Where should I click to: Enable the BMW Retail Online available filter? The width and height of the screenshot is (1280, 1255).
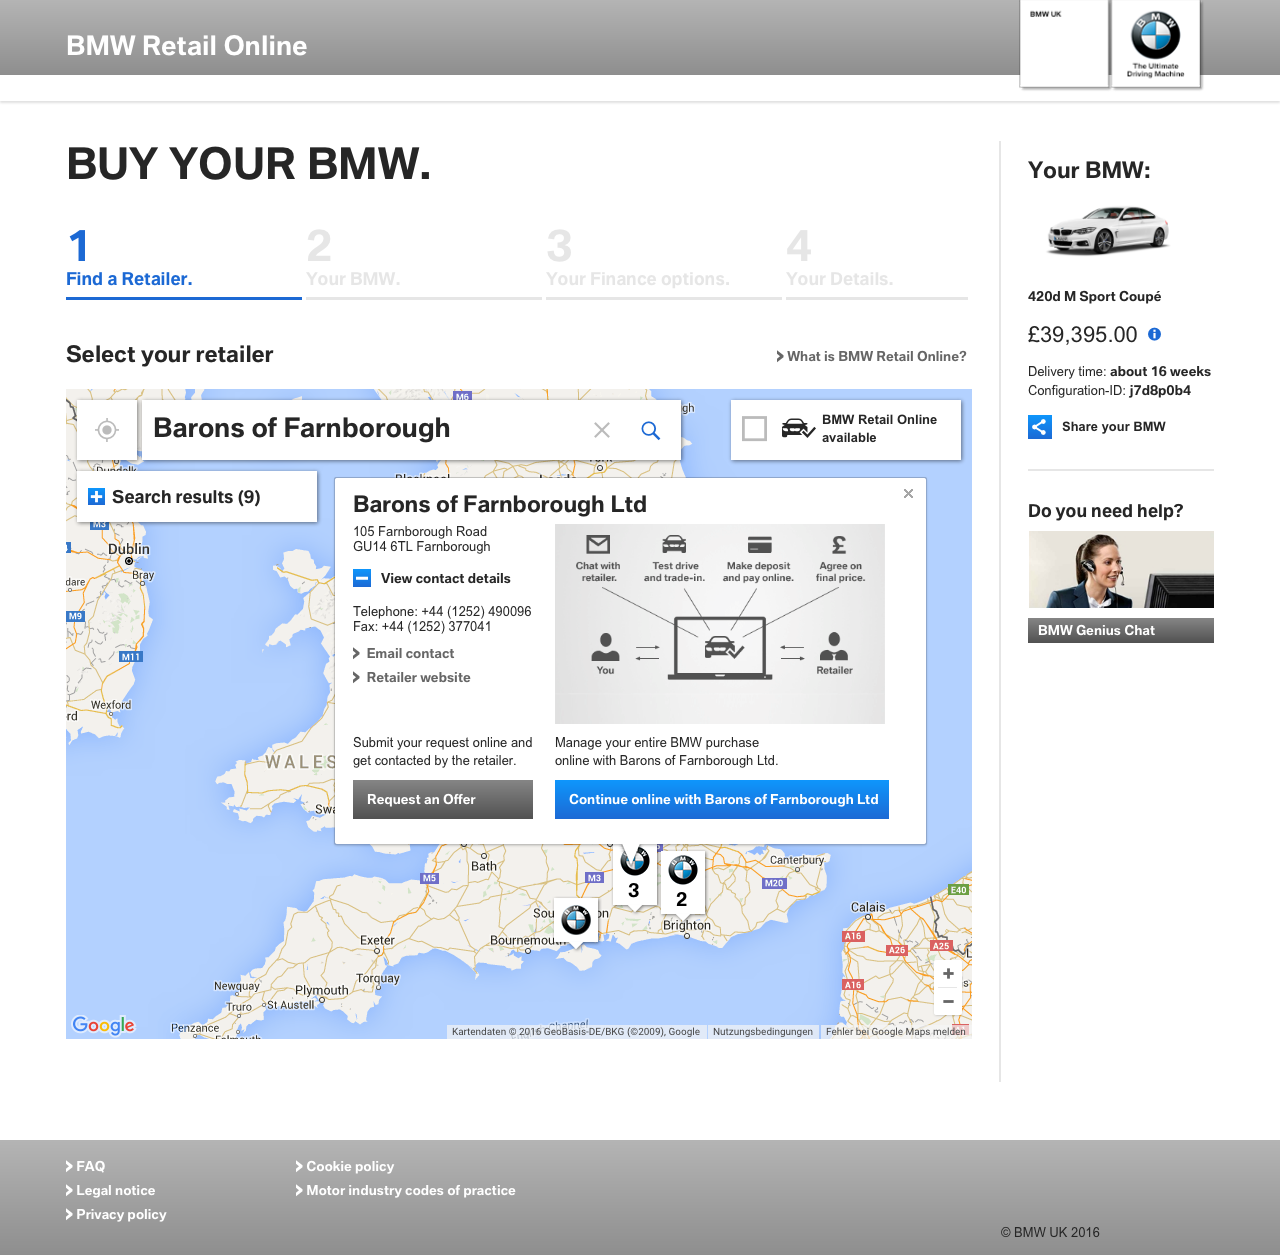click(755, 428)
